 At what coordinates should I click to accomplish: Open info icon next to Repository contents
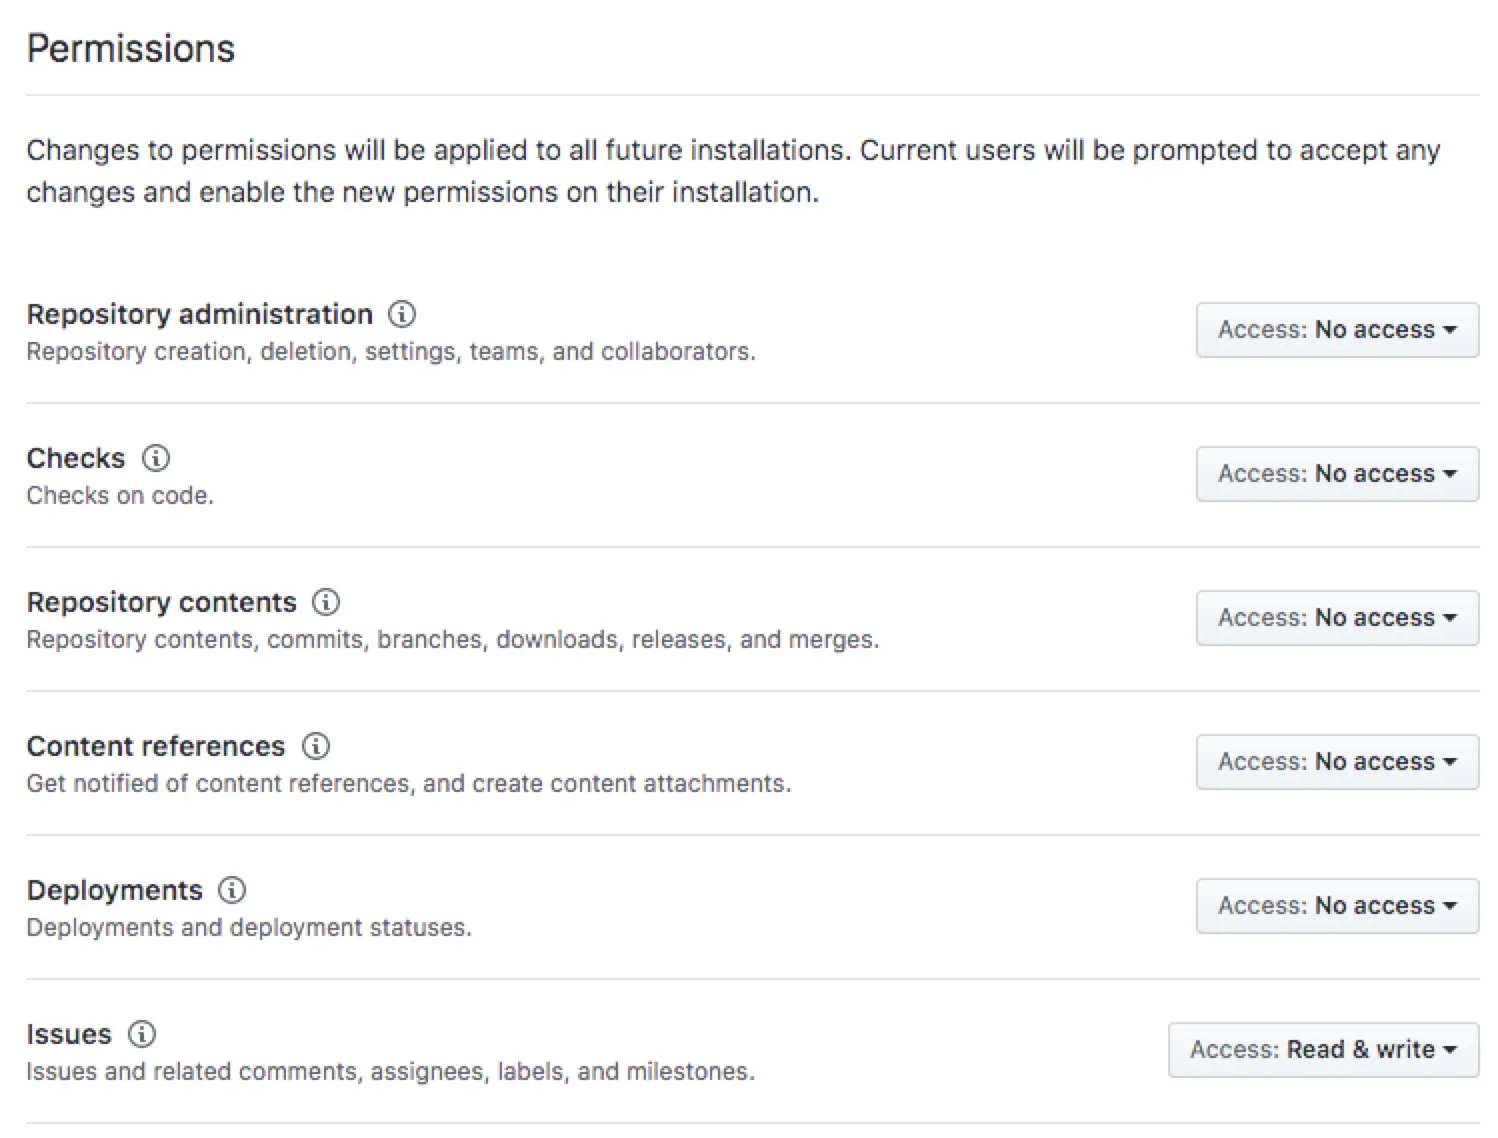click(x=326, y=602)
